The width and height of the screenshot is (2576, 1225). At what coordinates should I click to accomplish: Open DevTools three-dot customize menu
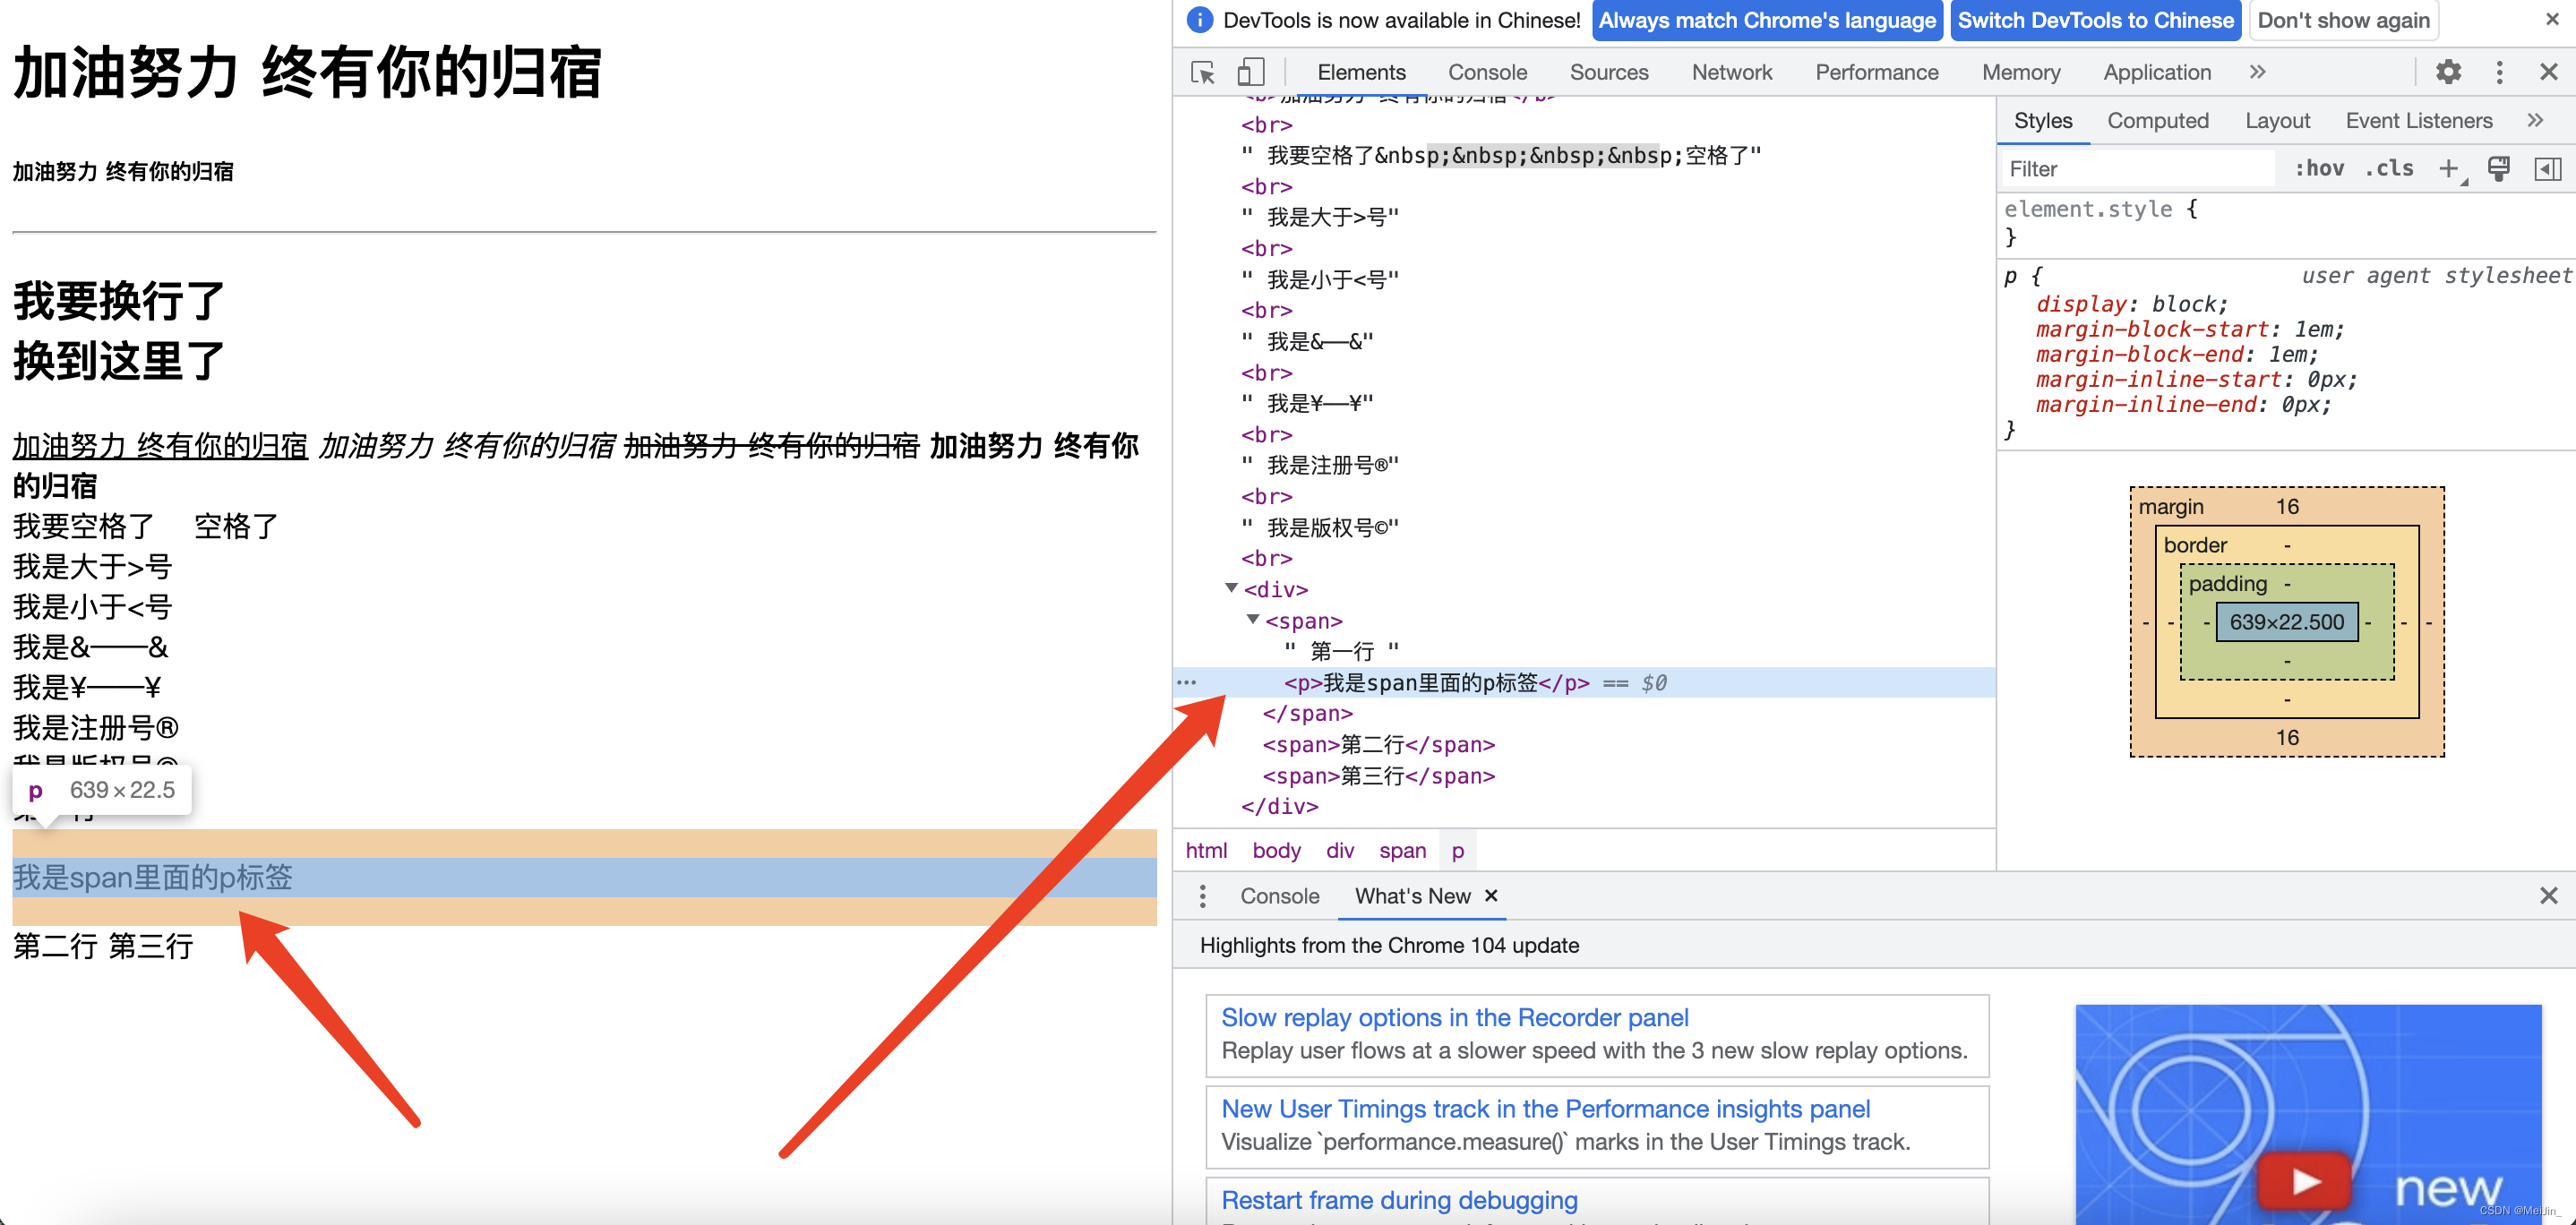(2498, 72)
